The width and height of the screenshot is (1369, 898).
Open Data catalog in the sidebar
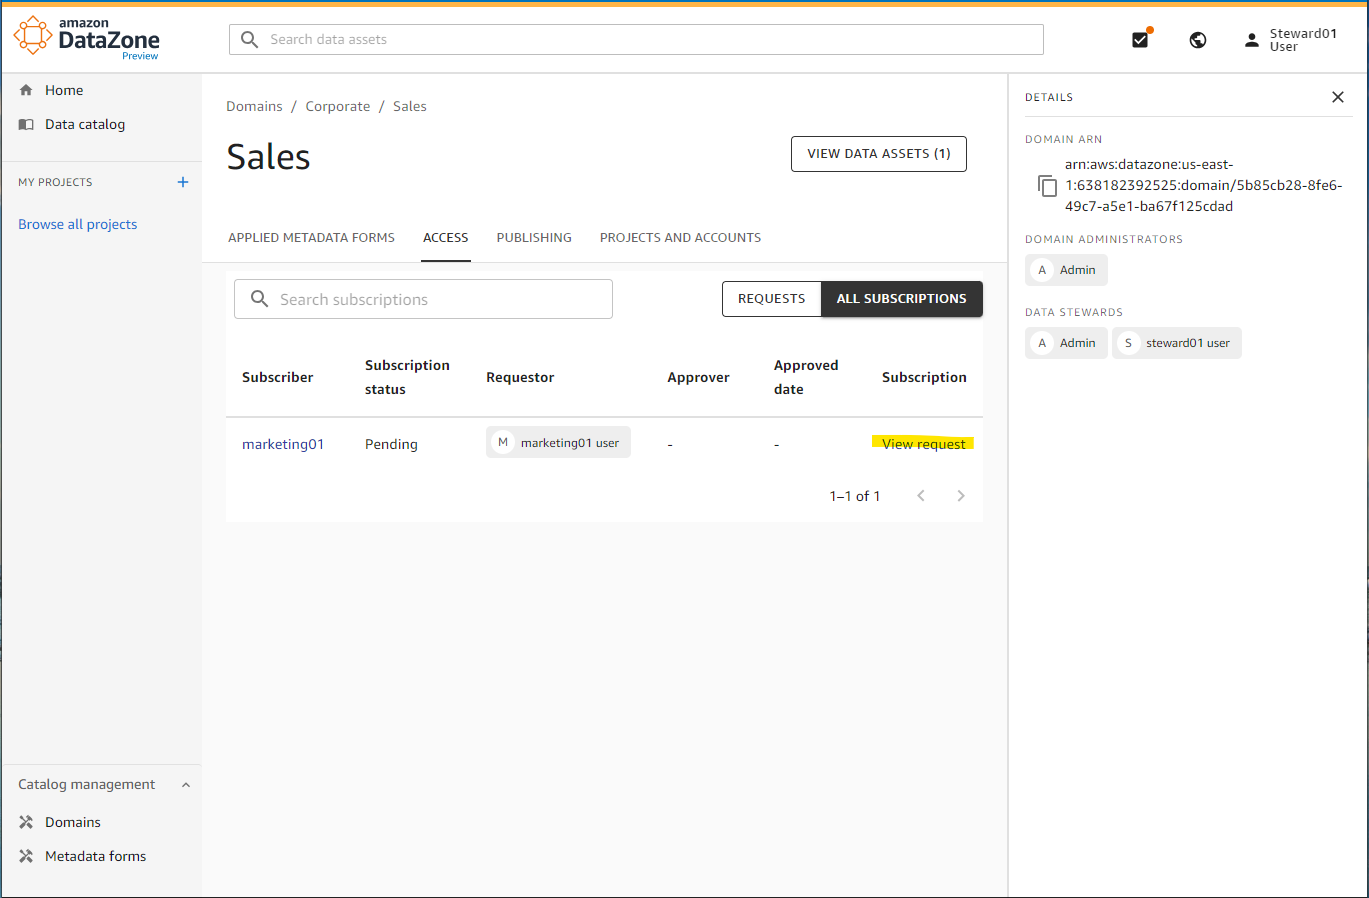(85, 124)
